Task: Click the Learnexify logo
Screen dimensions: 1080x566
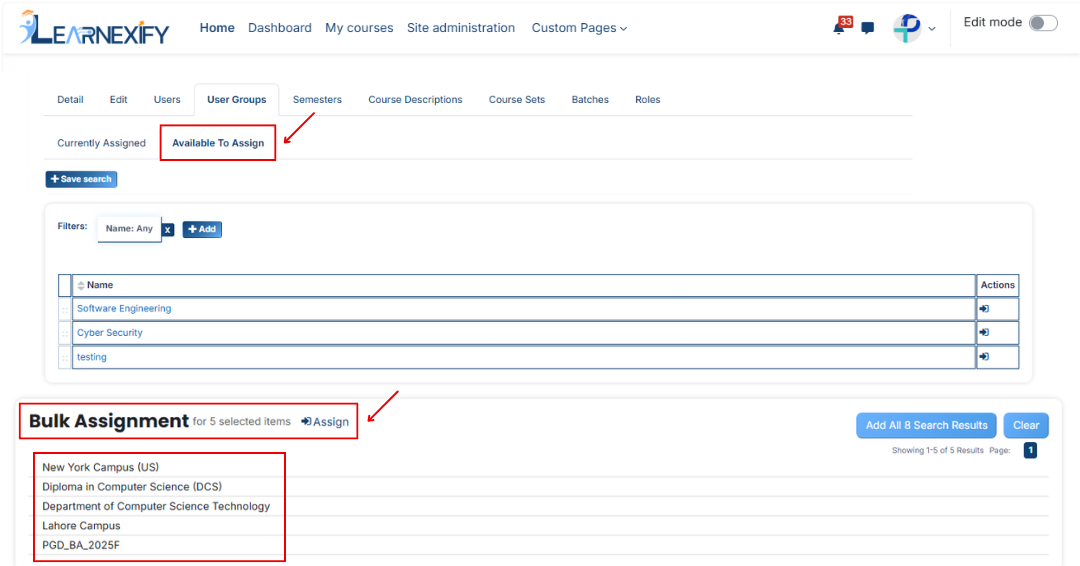Action: pyautogui.click(x=94, y=28)
